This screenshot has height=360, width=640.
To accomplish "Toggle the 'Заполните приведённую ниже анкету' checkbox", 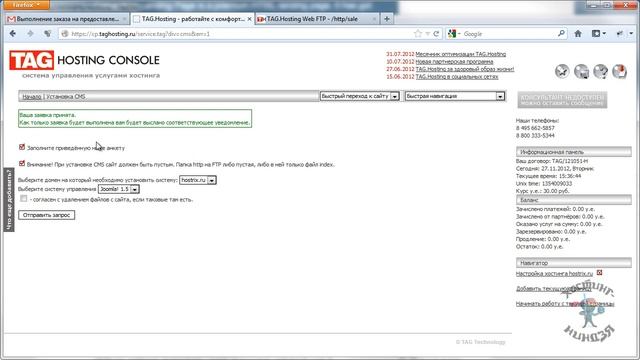I will pos(22,147).
